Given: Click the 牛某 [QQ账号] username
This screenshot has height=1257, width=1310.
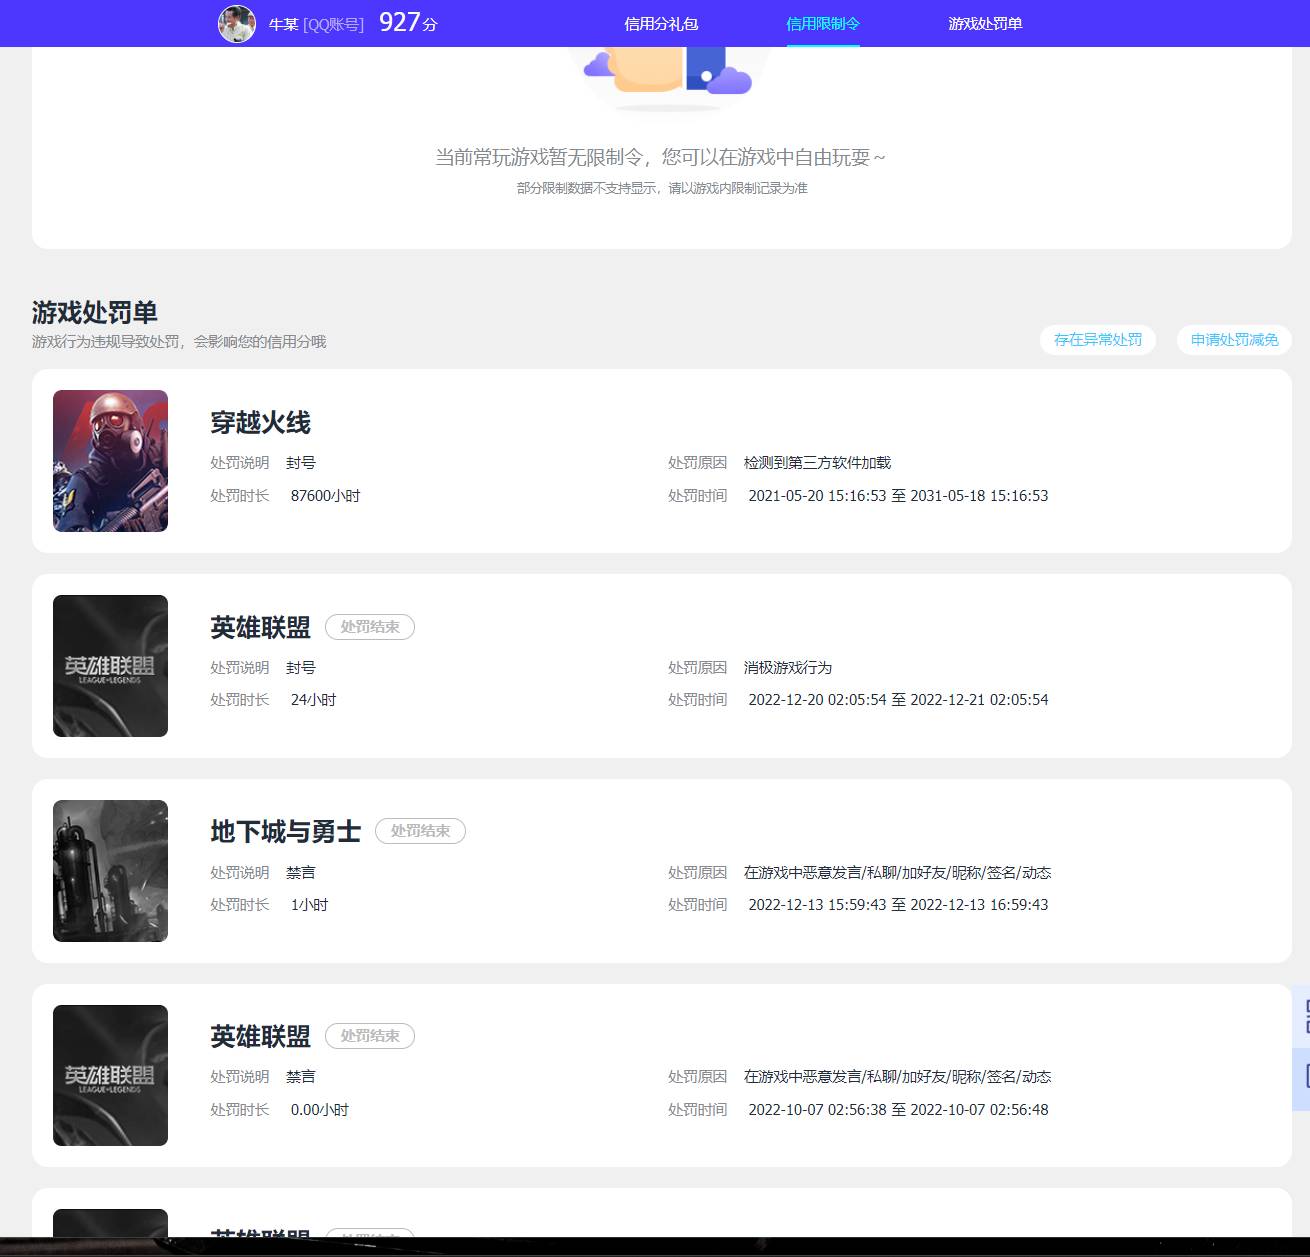Looking at the screenshot, I should point(316,24).
